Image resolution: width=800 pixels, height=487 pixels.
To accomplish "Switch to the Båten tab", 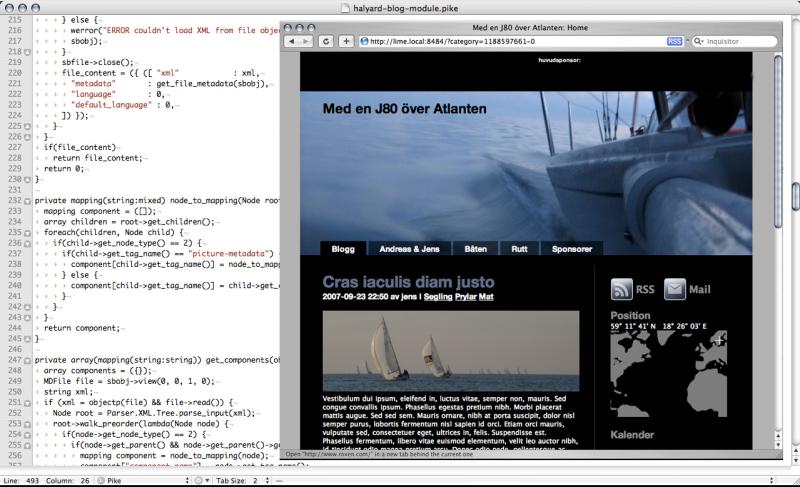I will click(x=478, y=249).
